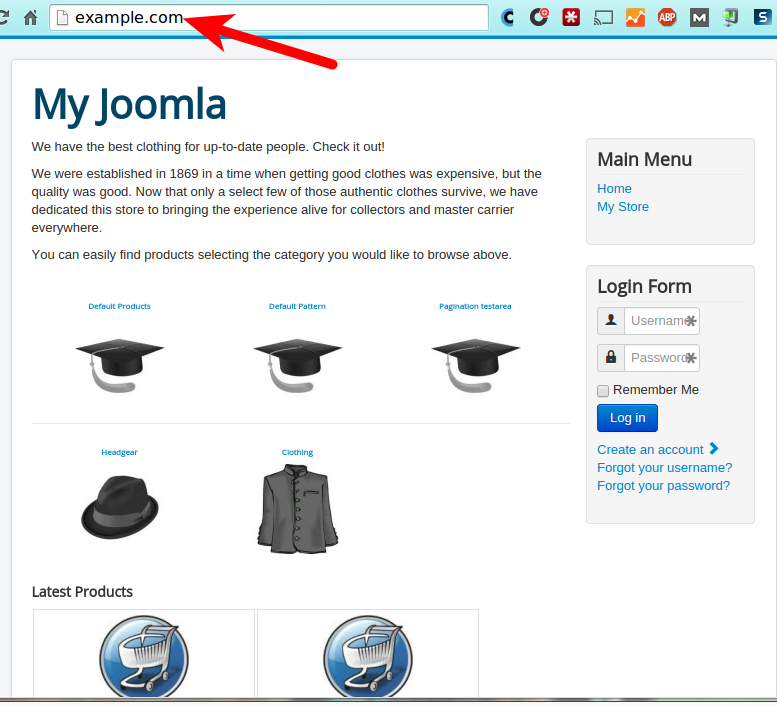This screenshot has height=706, width=777.
Task: Click the My Joomla site title
Action: coord(129,105)
